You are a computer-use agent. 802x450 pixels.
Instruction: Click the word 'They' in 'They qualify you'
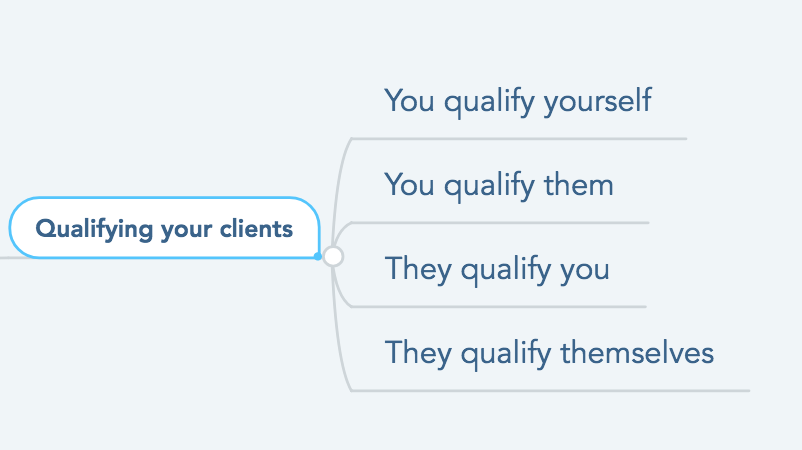coord(418,269)
